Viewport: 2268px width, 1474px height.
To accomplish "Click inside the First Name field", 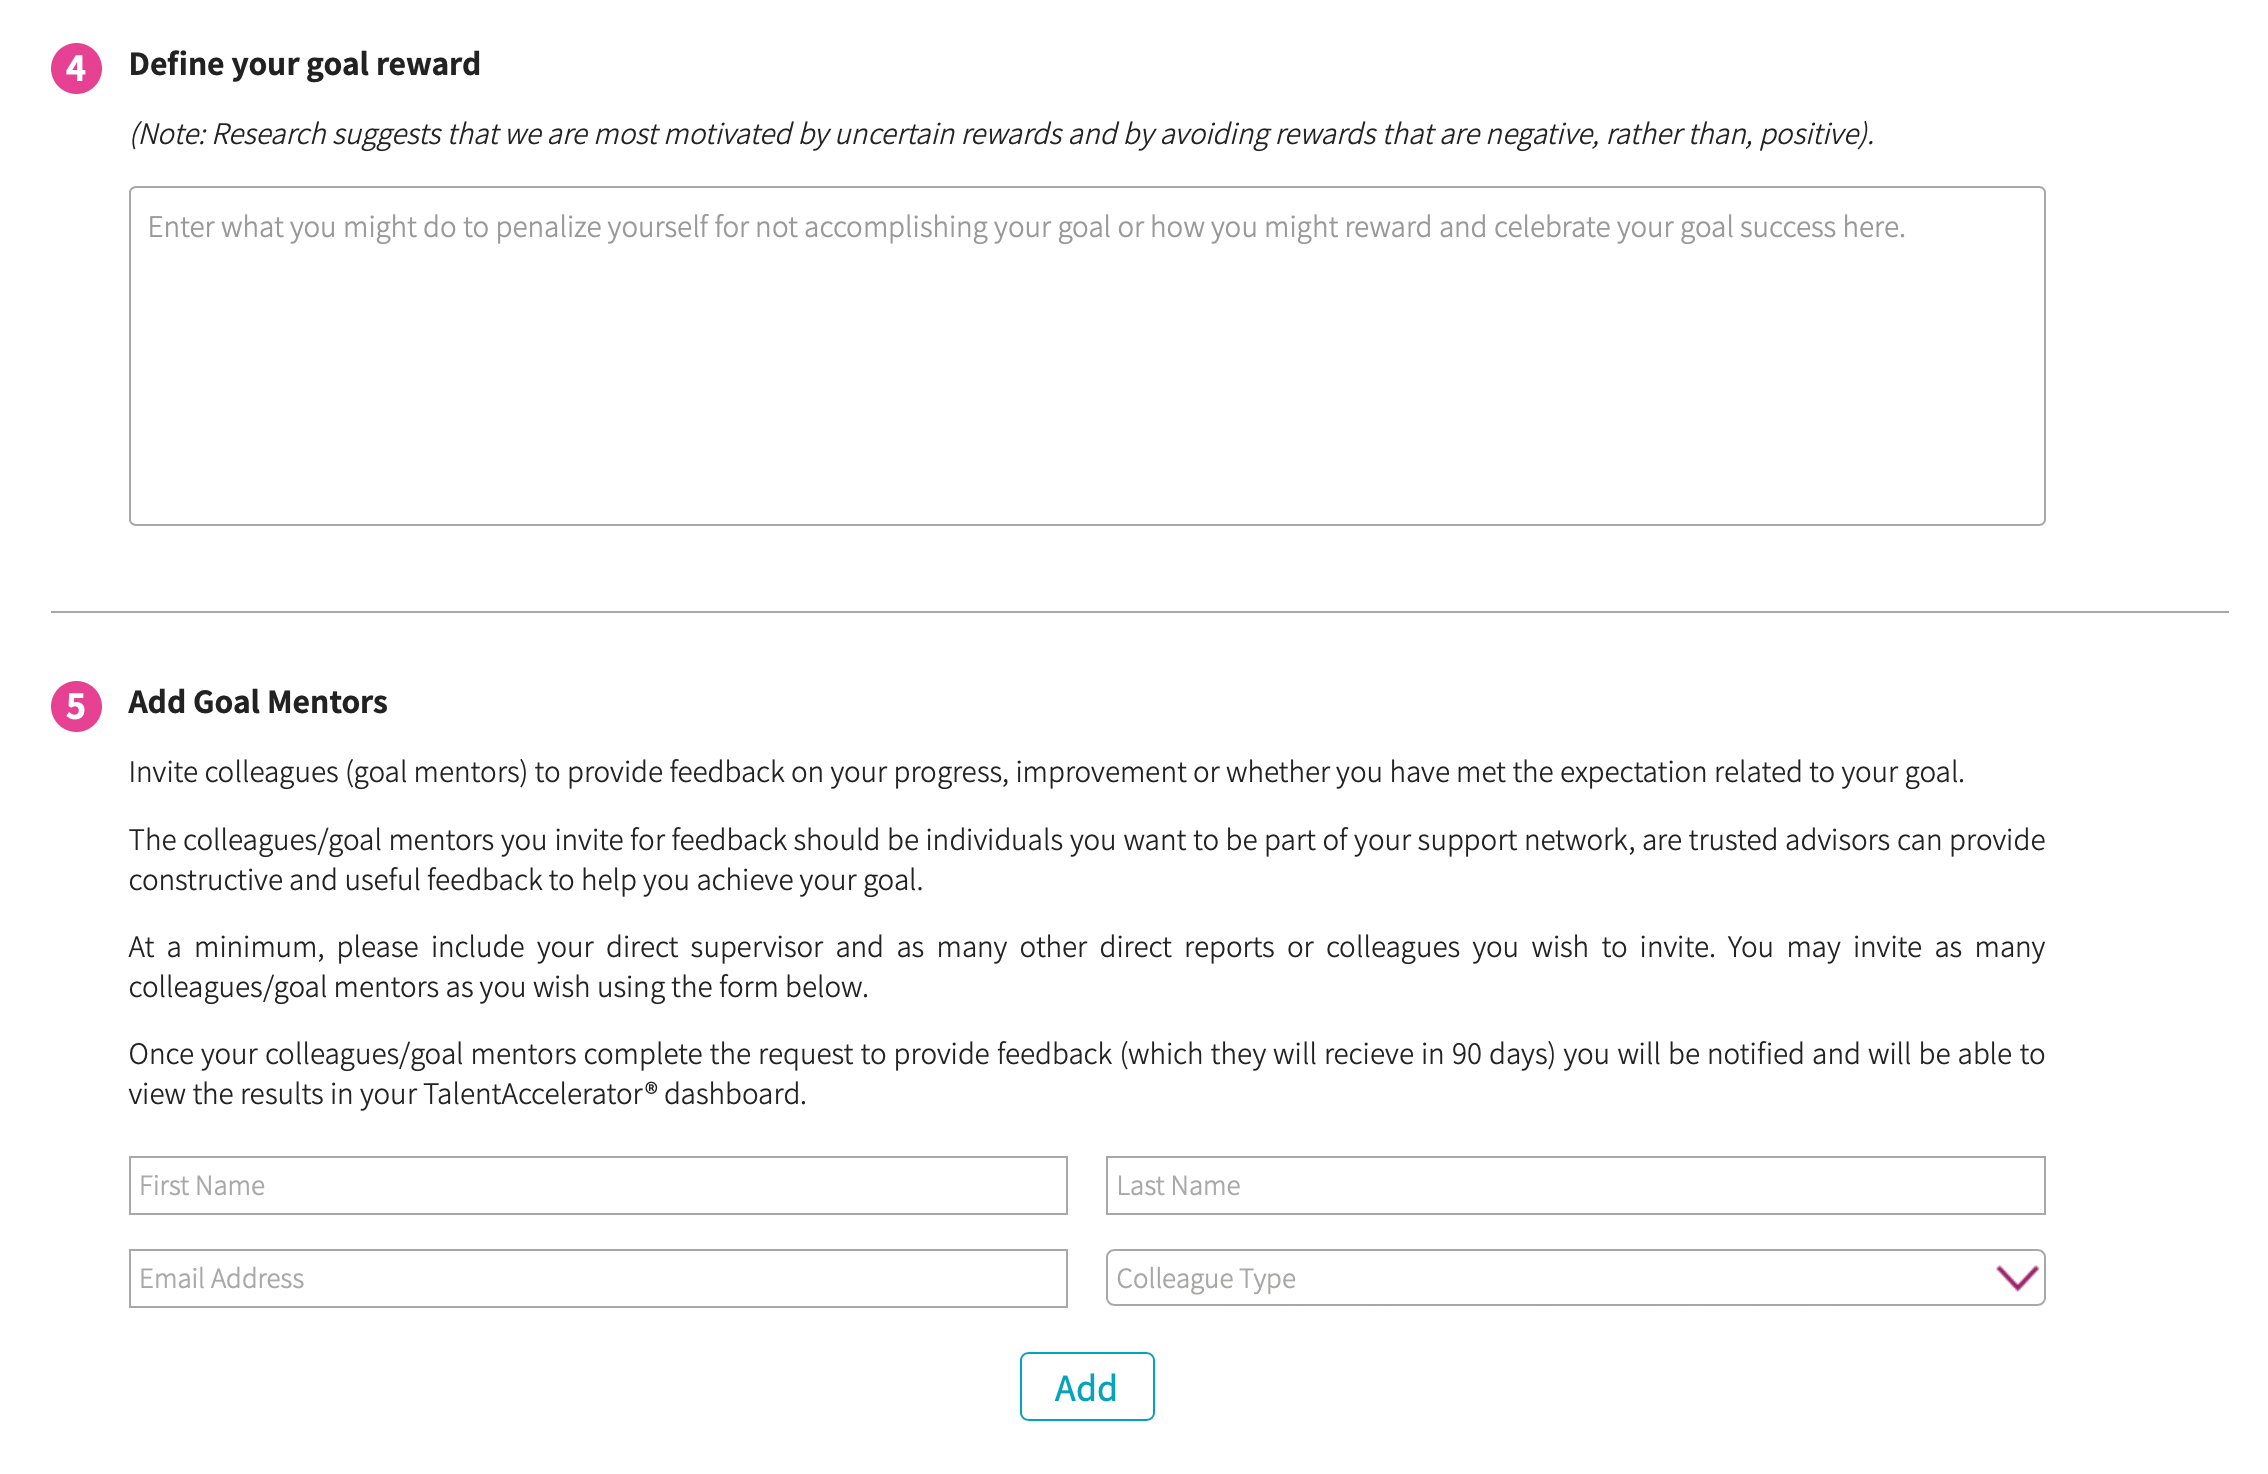I will coord(596,1185).
